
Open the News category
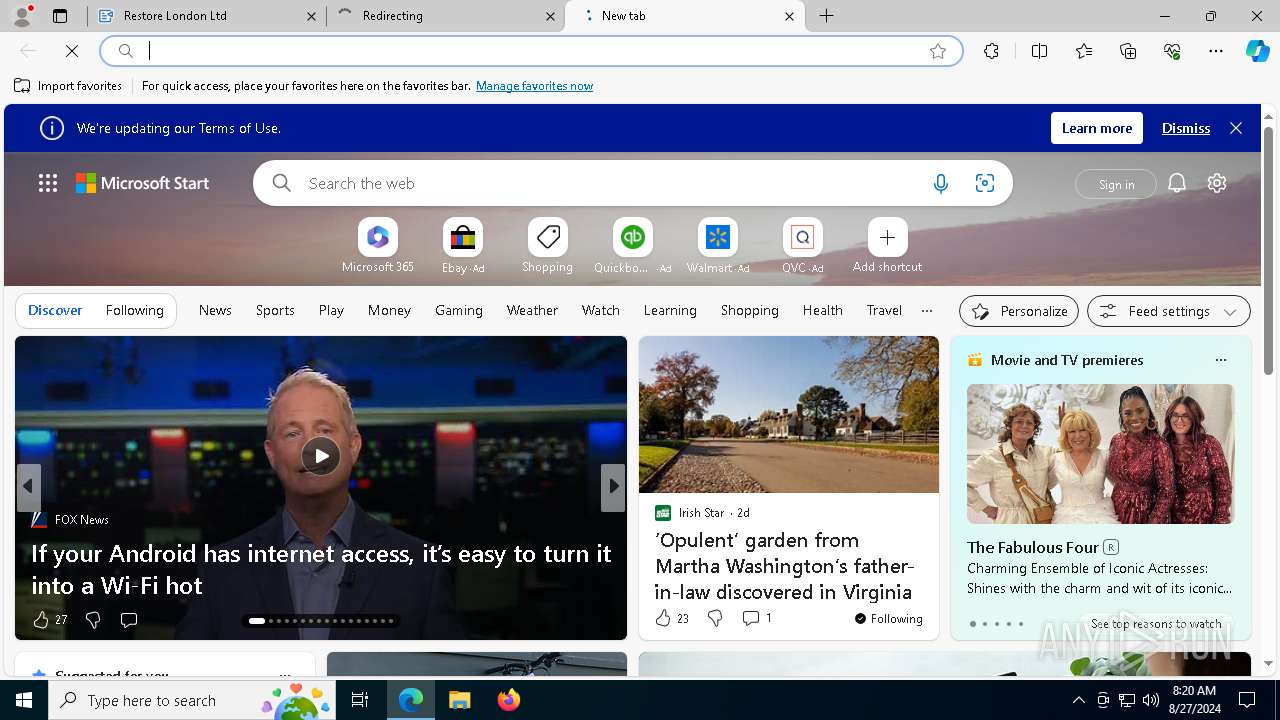tap(215, 310)
